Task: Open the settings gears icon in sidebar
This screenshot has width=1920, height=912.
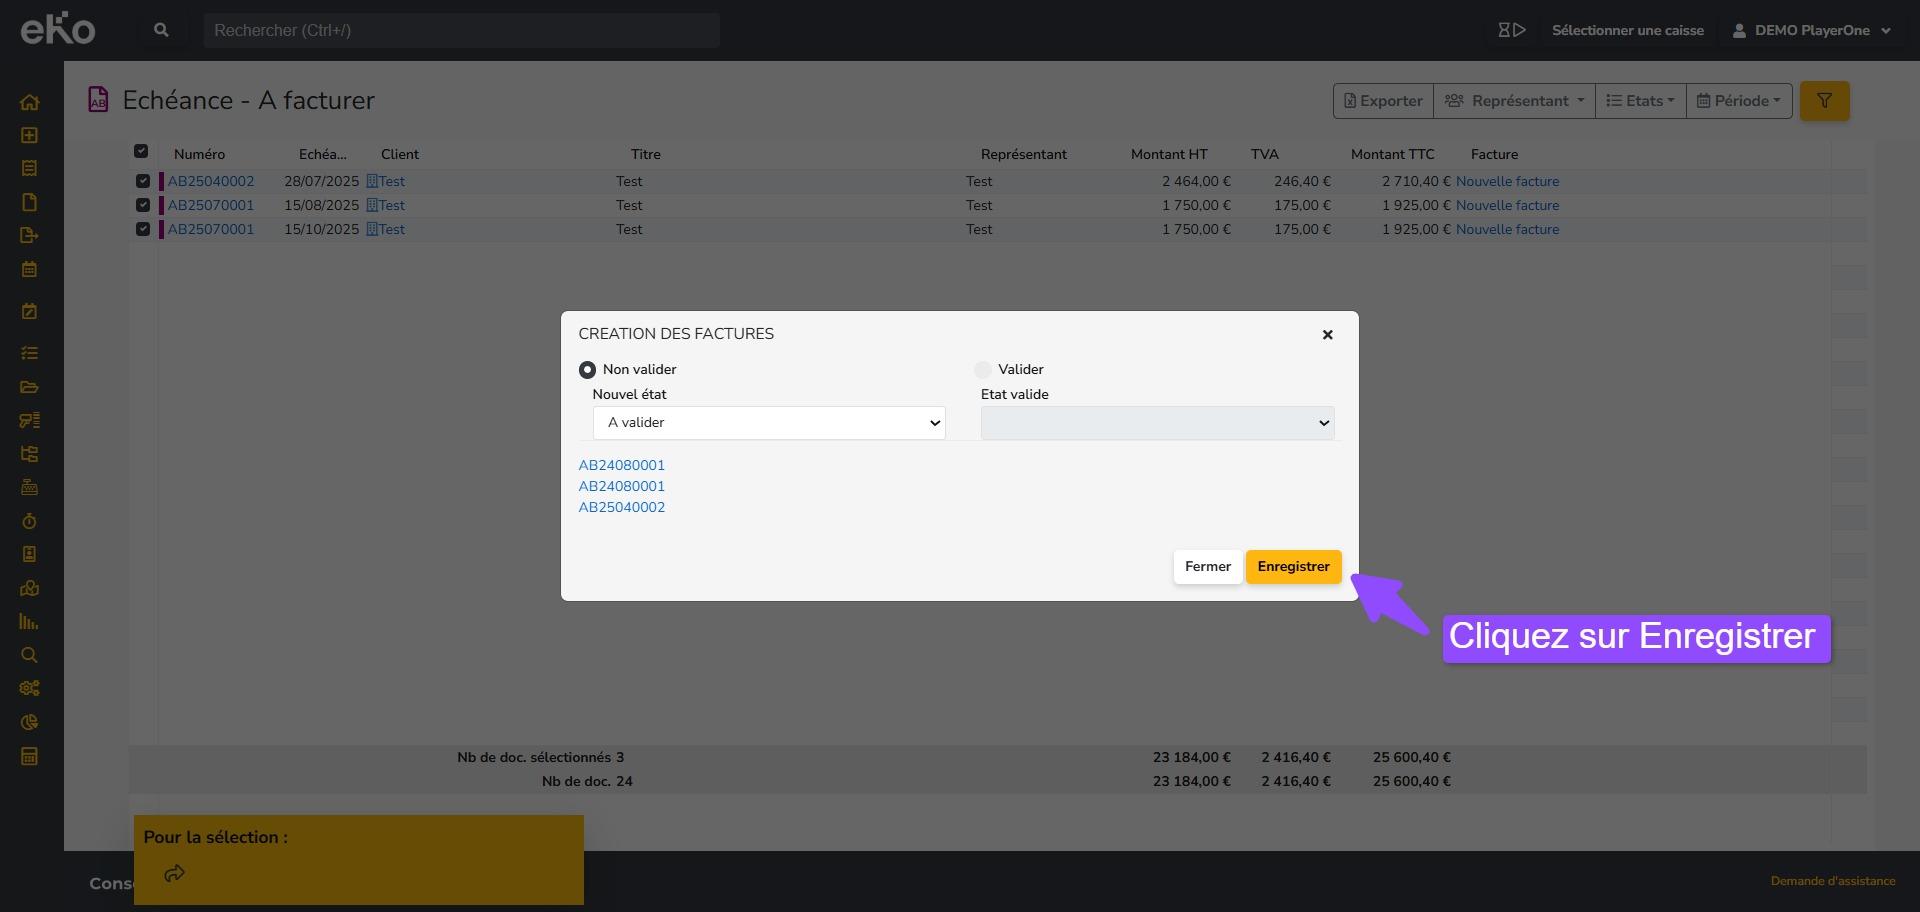Action: (x=30, y=688)
